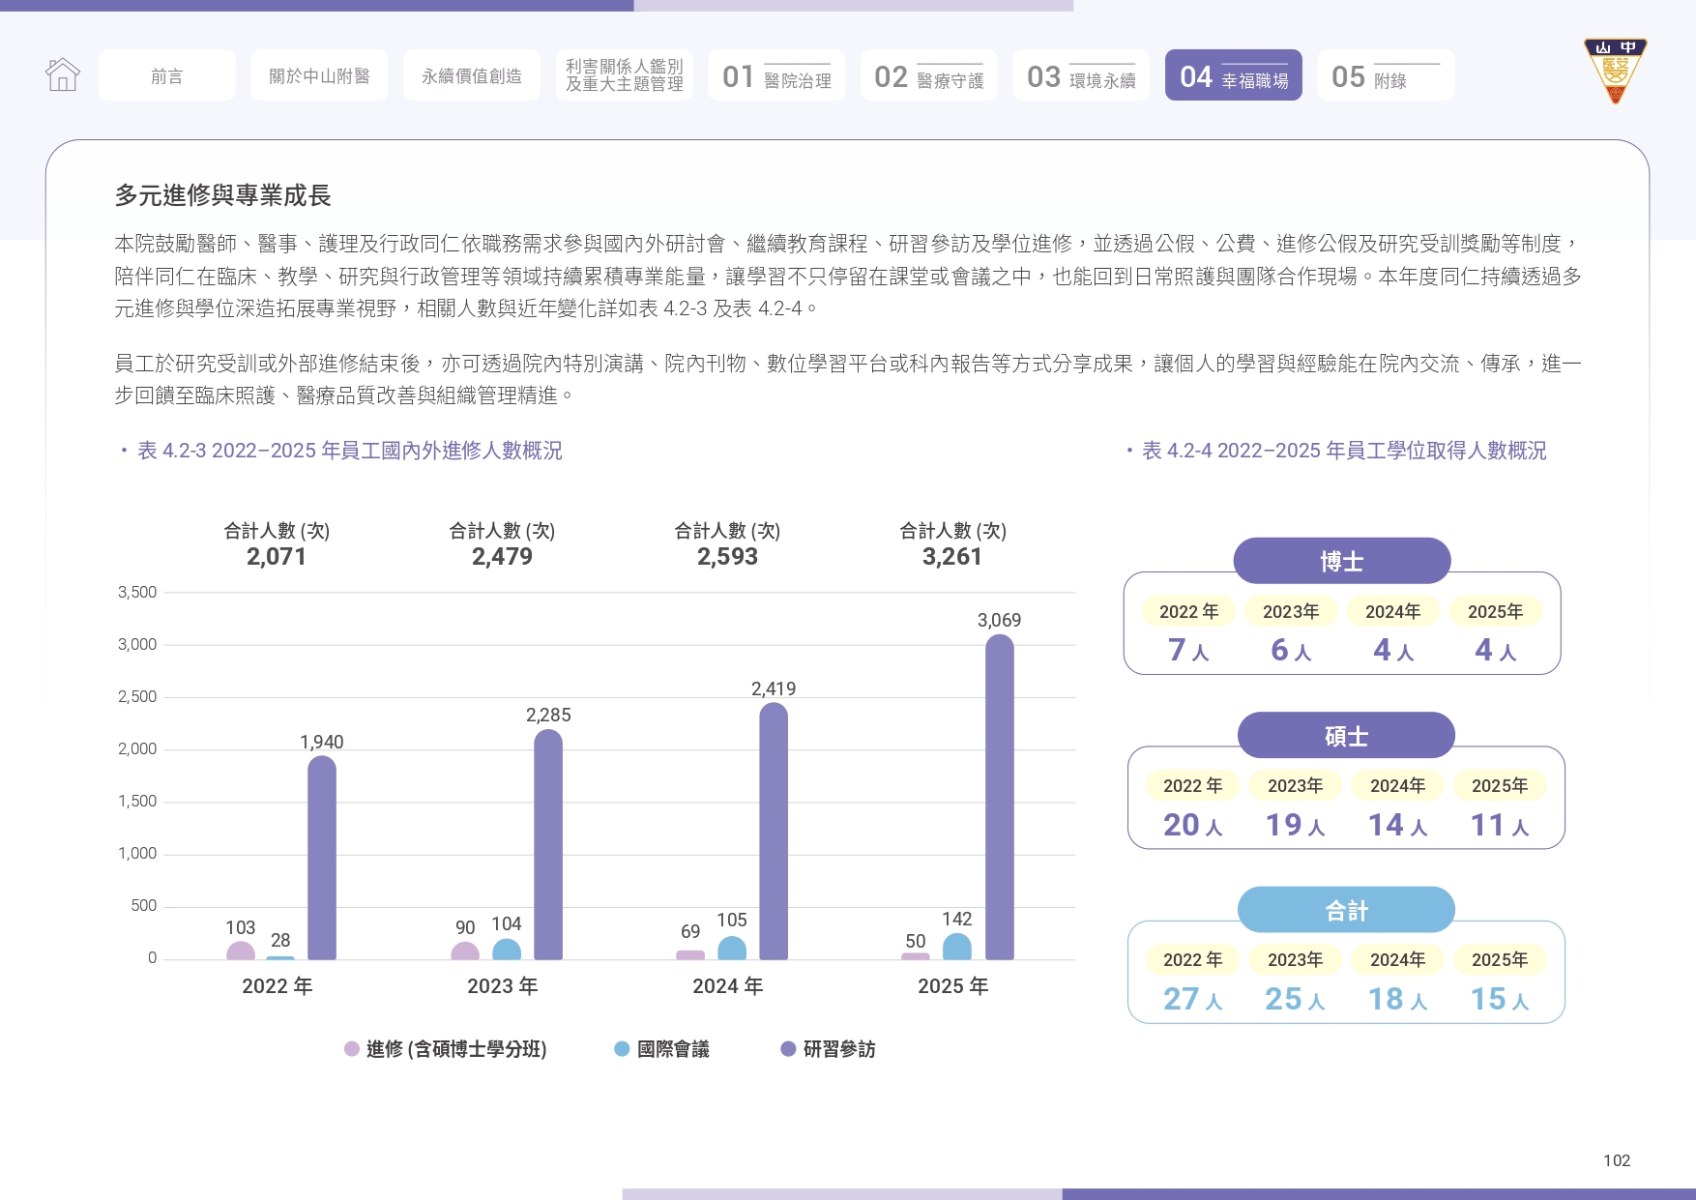Screen dimensions: 1696x1200
Task: Click the 3,500 y-axis label
Action: [138, 592]
